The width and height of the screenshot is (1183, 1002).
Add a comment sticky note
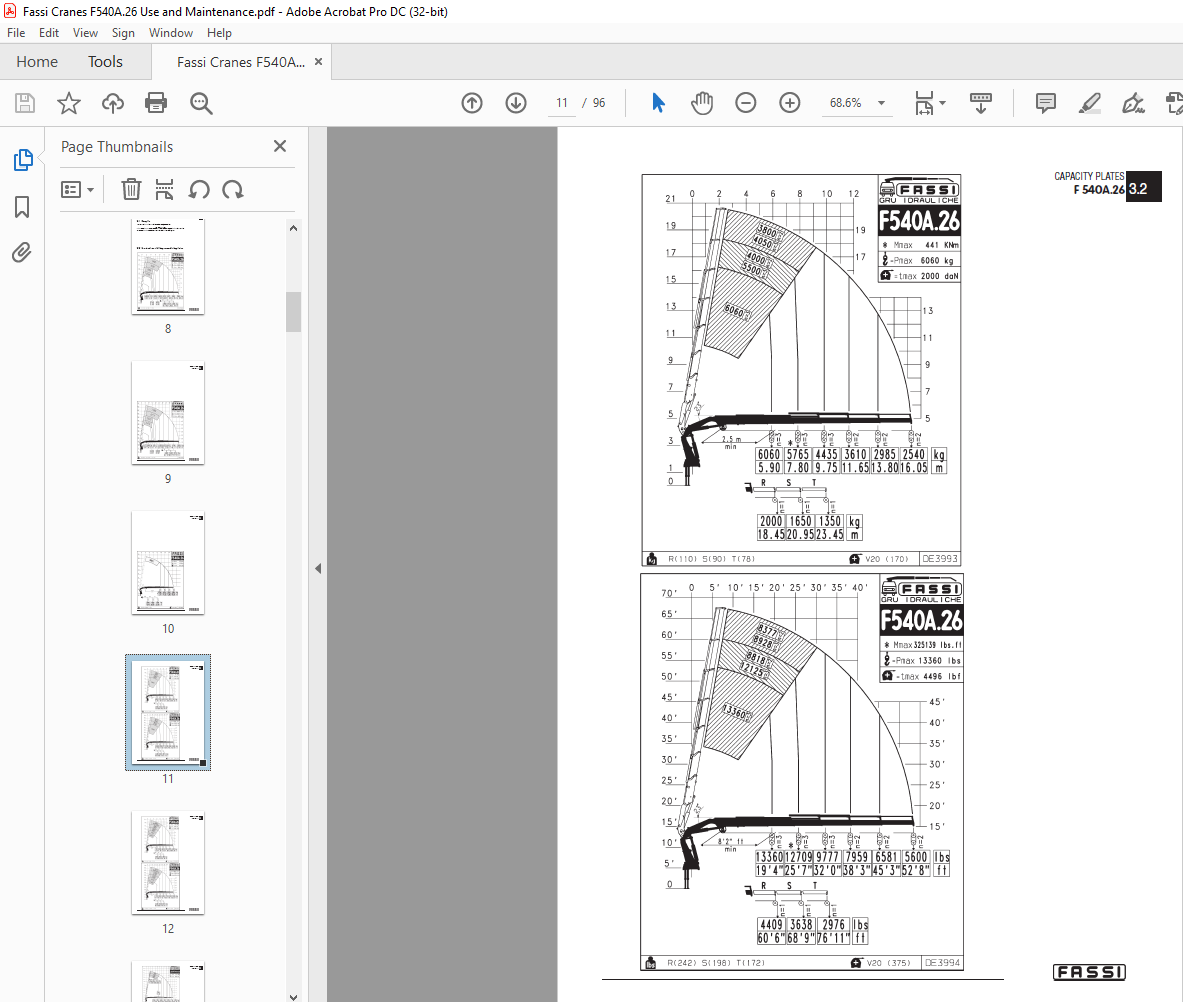coord(1046,103)
